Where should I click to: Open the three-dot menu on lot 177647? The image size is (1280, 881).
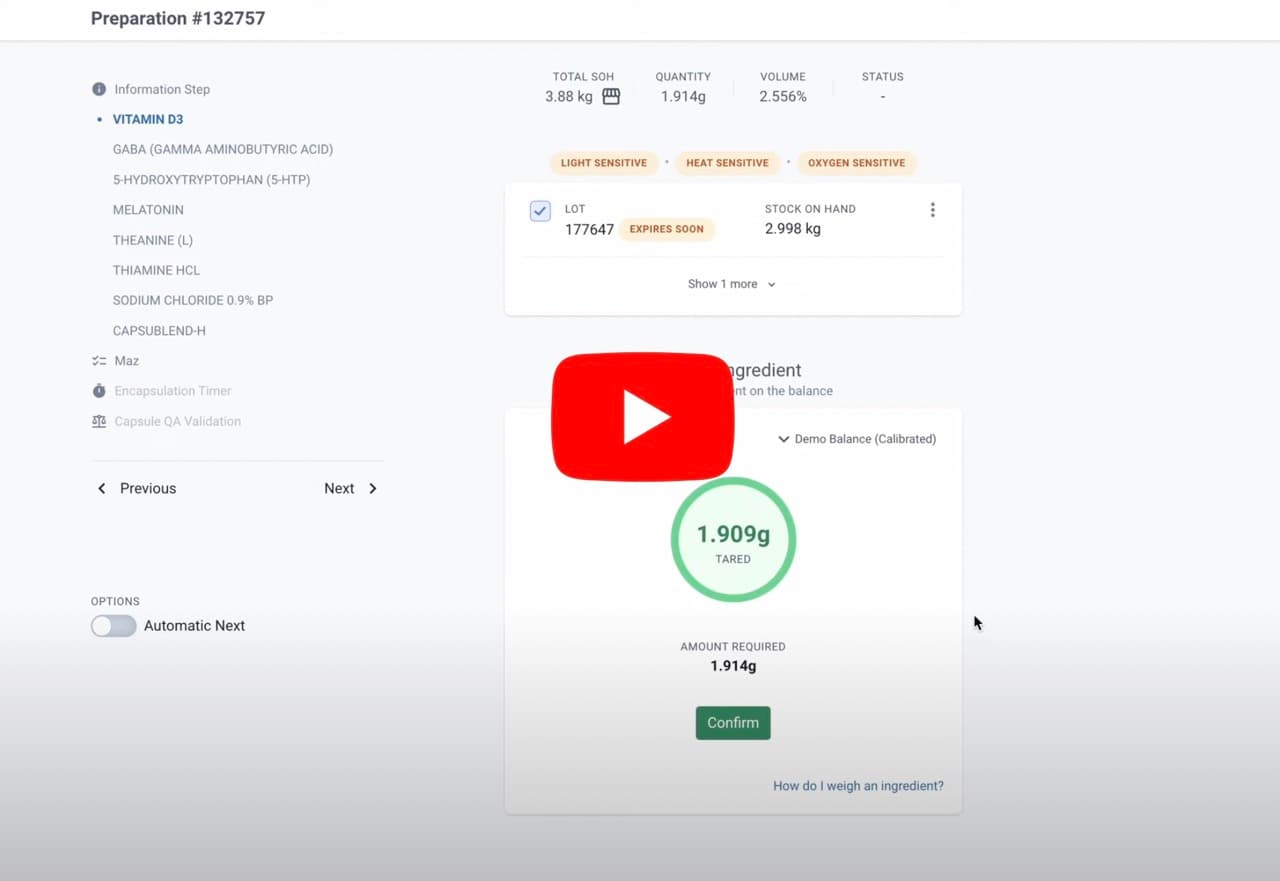pos(933,210)
